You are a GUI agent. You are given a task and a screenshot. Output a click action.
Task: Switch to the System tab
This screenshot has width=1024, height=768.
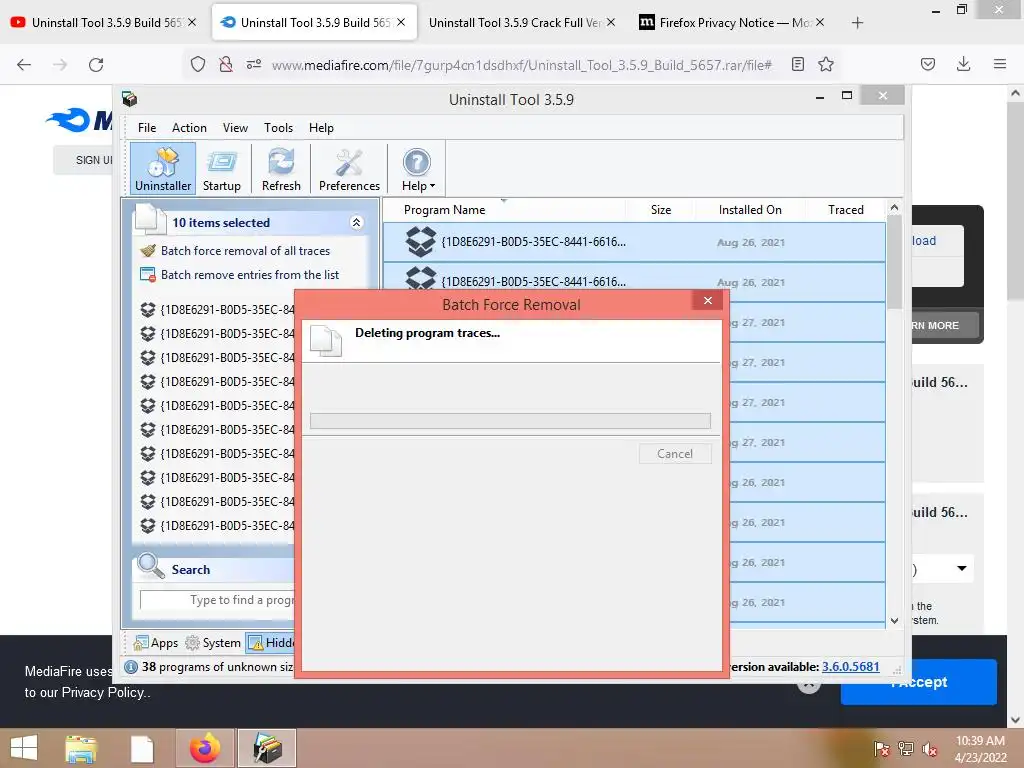(213, 643)
